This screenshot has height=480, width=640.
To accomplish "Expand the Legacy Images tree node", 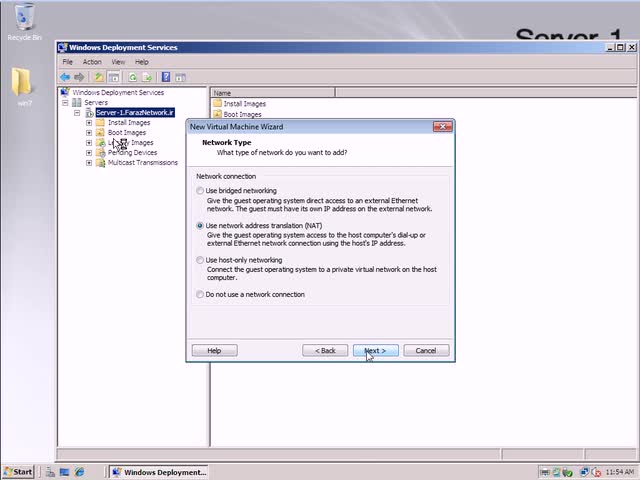I will tap(89, 143).
